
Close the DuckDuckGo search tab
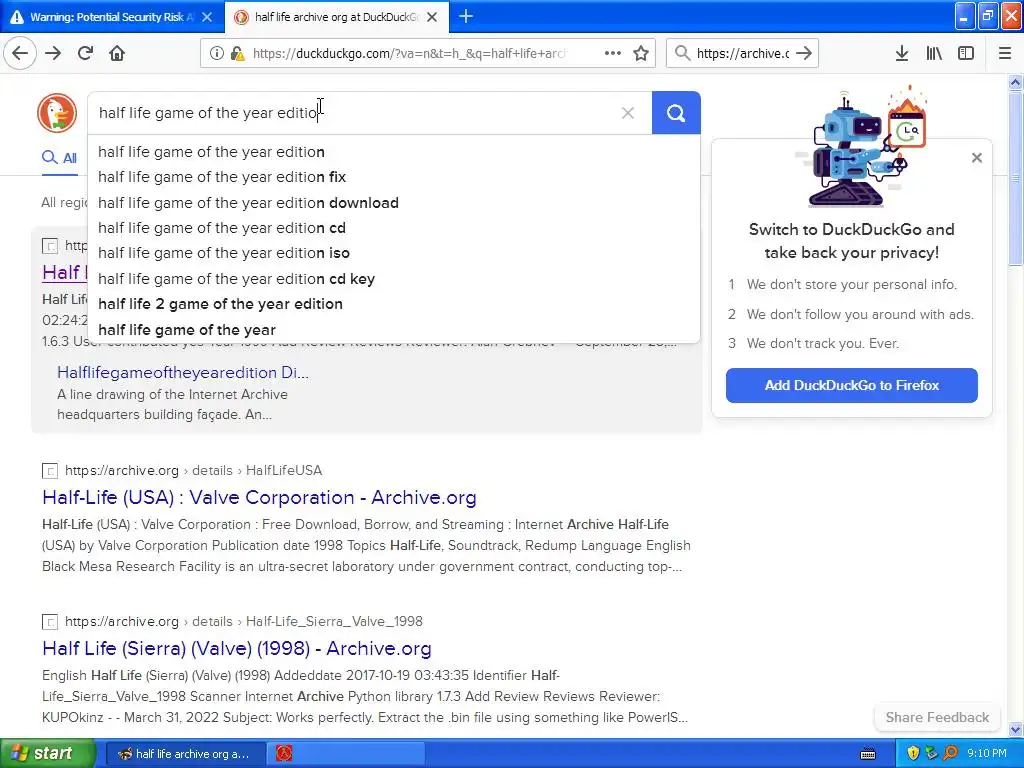pyautogui.click(x=432, y=17)
